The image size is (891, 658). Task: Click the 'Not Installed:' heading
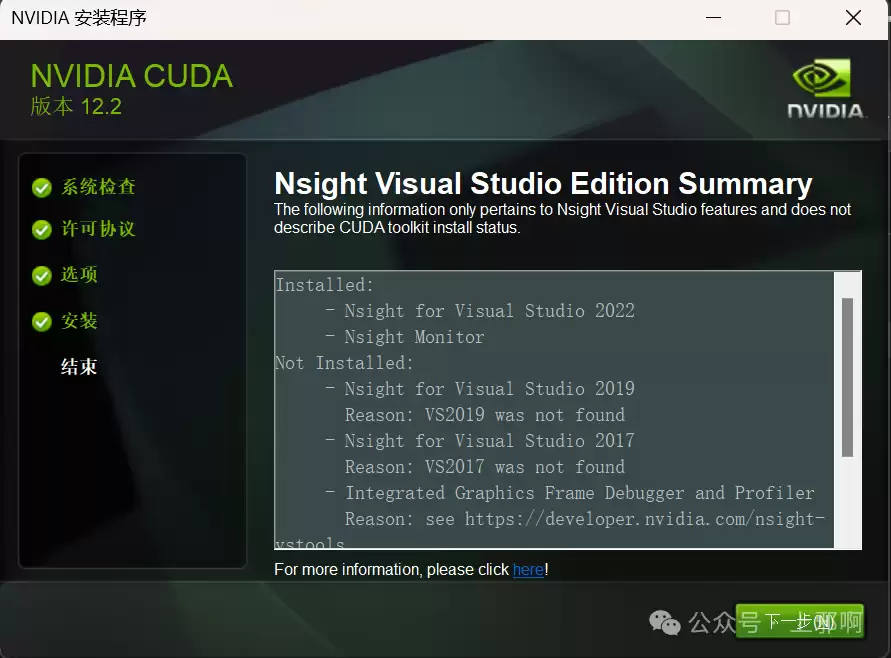[344, 363]
